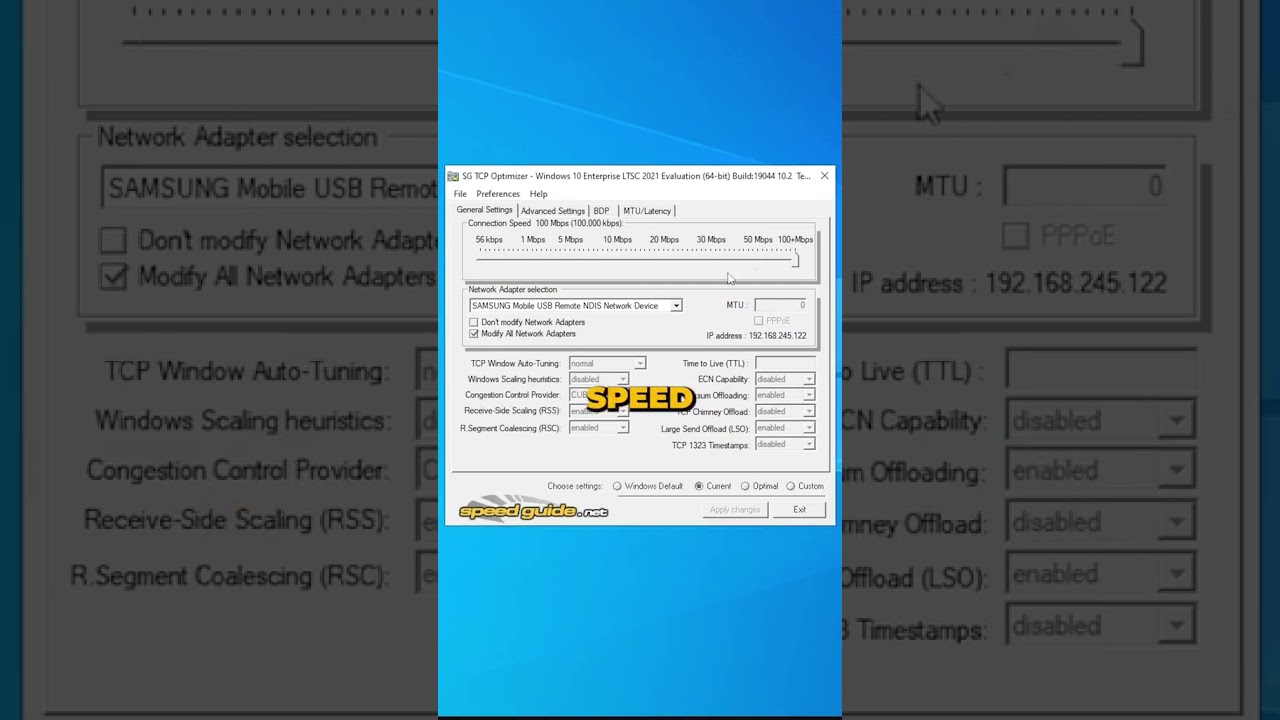The width and height of the screenshot is (1280, 720).
Task: Click the Exit button
Action: coord(800,510)
